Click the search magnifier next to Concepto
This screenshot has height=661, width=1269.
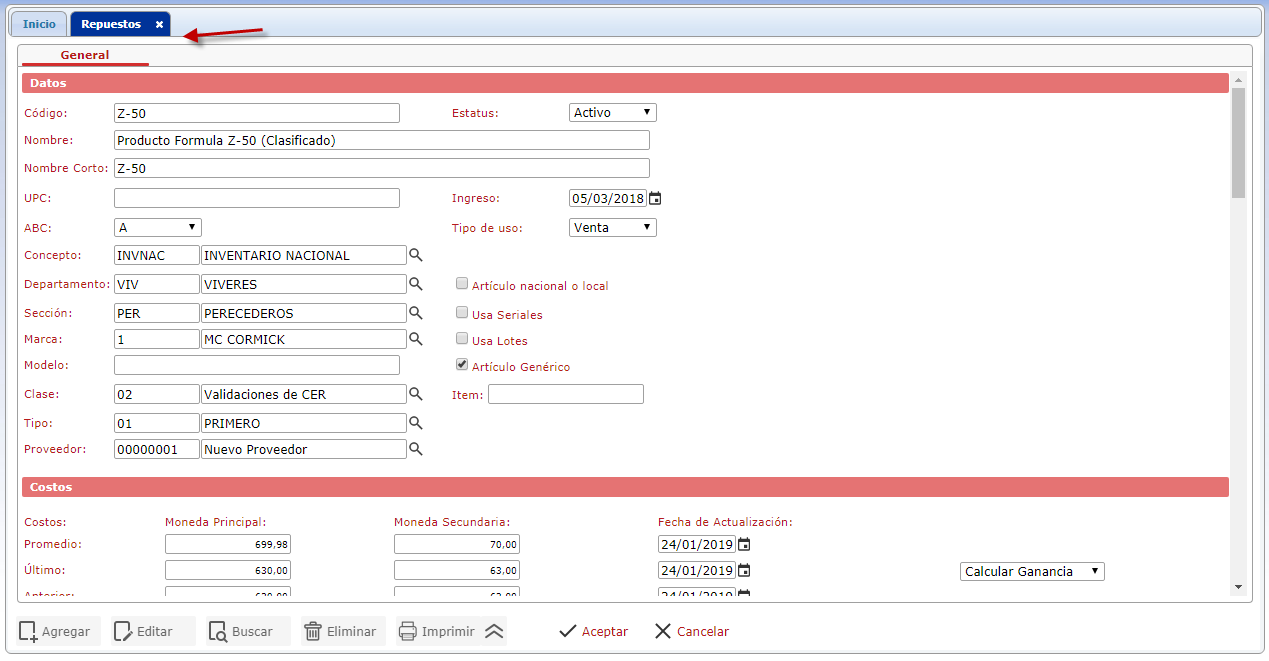point(416,255)
